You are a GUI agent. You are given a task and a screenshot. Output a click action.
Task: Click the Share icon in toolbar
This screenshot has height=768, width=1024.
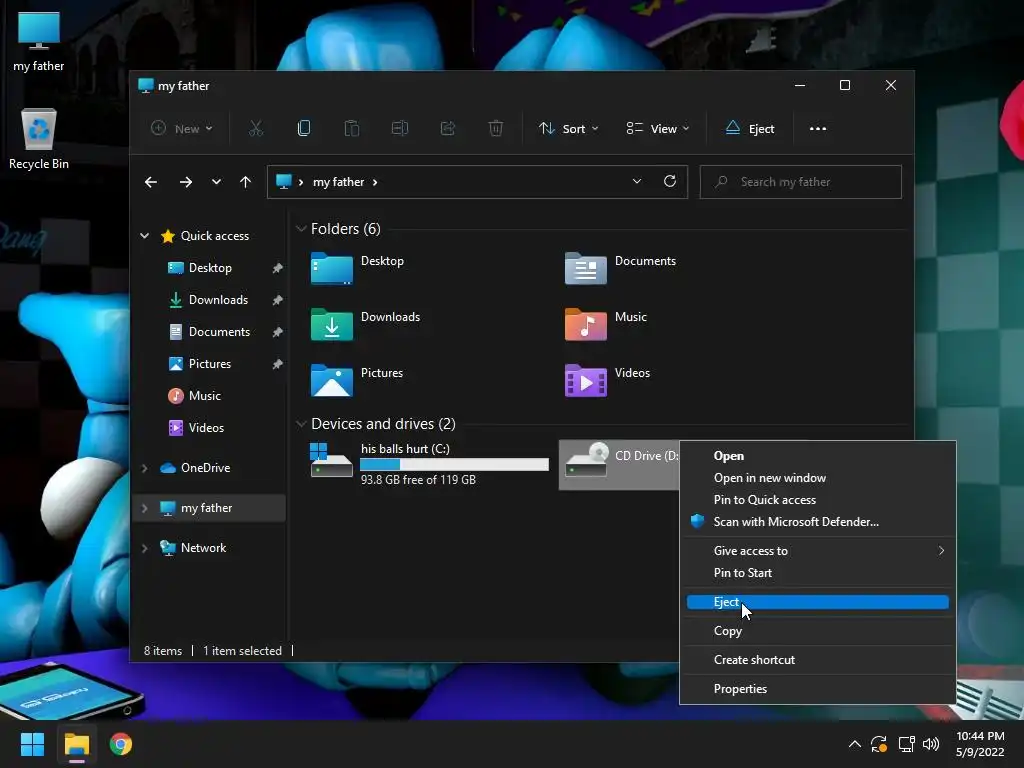pos(448,129)
